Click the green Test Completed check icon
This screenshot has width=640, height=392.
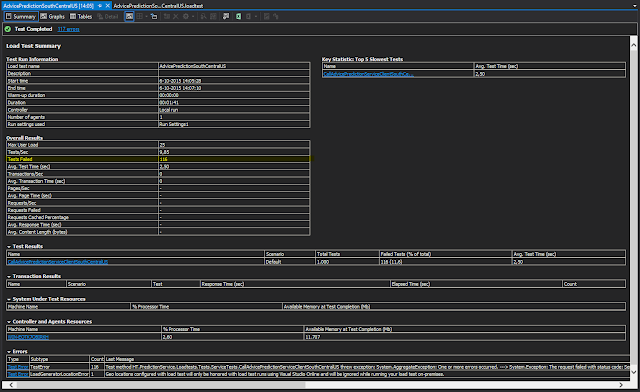[8, 29]
